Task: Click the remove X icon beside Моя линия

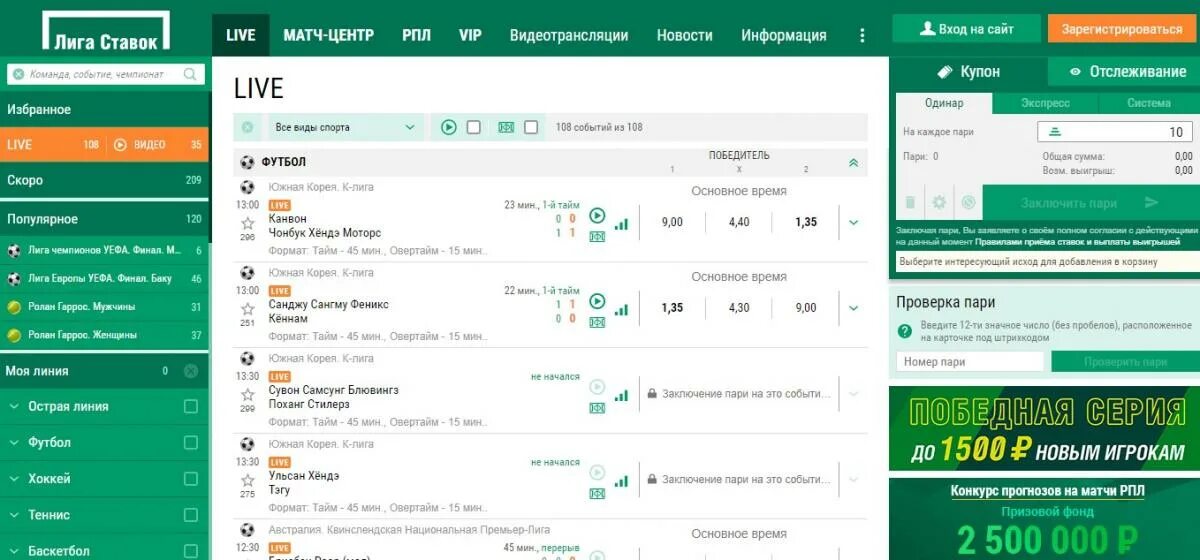Action: pyautogui.click(x=191, y=371)
